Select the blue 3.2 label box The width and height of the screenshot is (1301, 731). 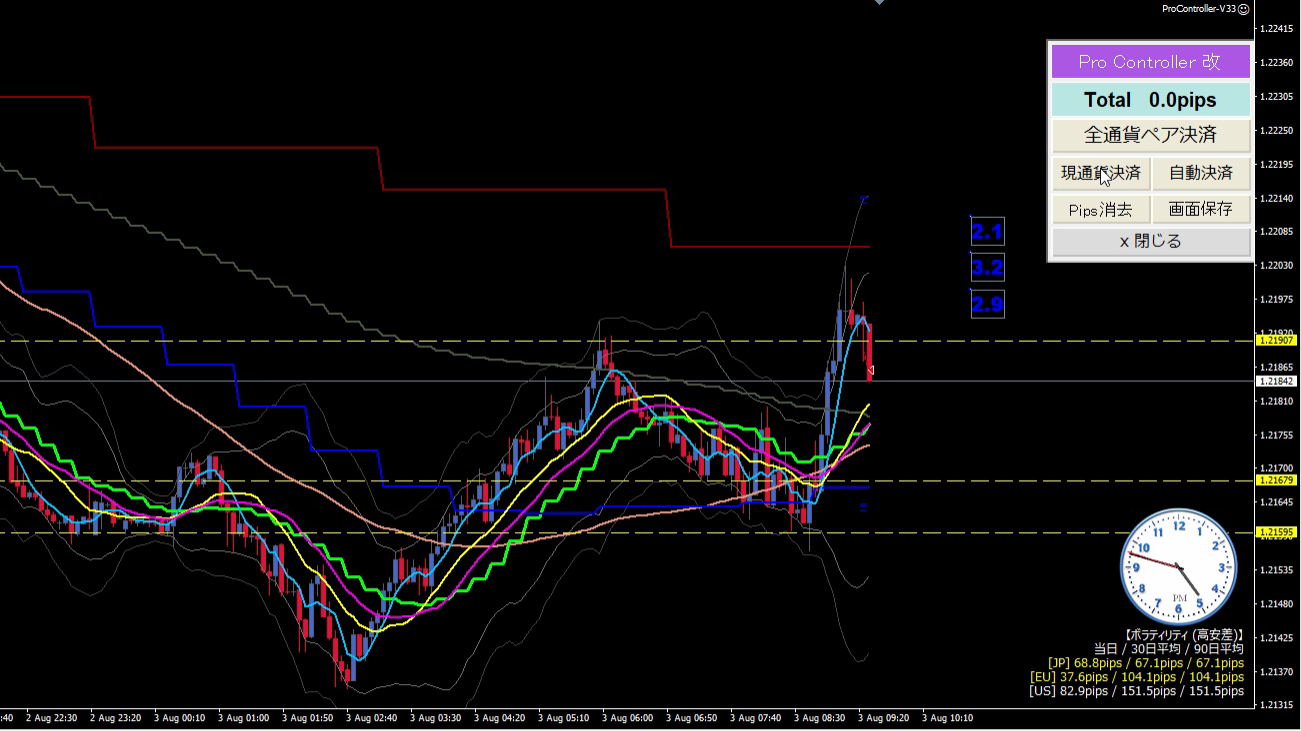(987, 268)
